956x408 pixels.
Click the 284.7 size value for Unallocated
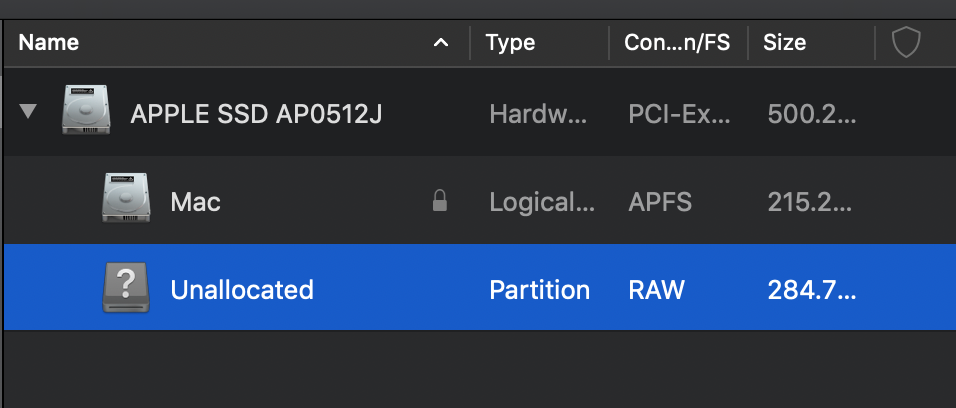pos(811,290)
